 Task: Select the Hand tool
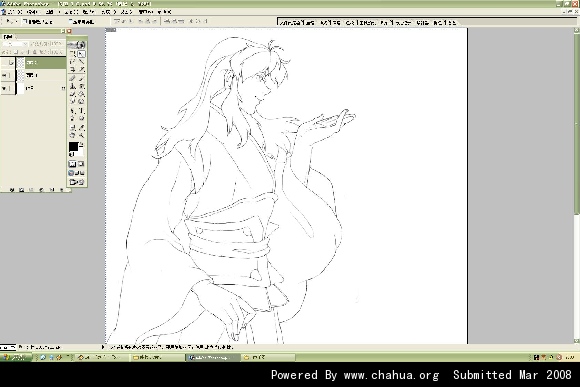(72, 135)
